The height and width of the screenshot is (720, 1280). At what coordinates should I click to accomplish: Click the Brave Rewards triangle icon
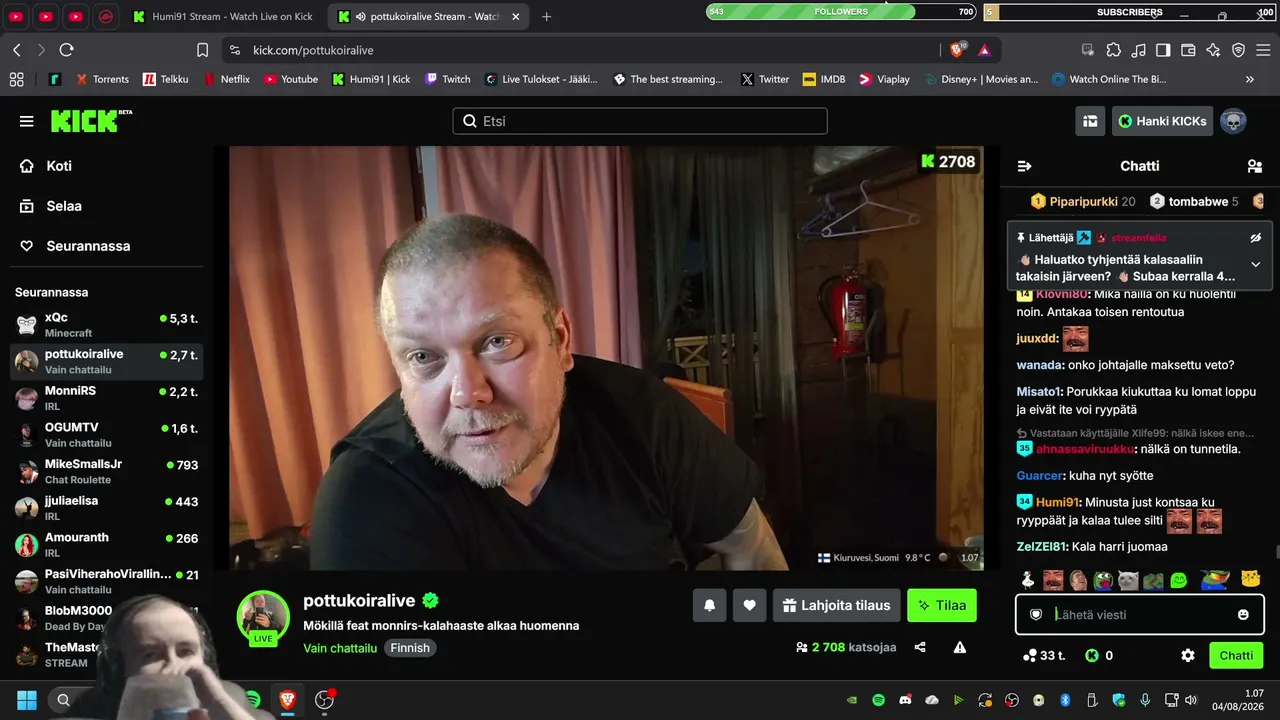coord(984,50)
